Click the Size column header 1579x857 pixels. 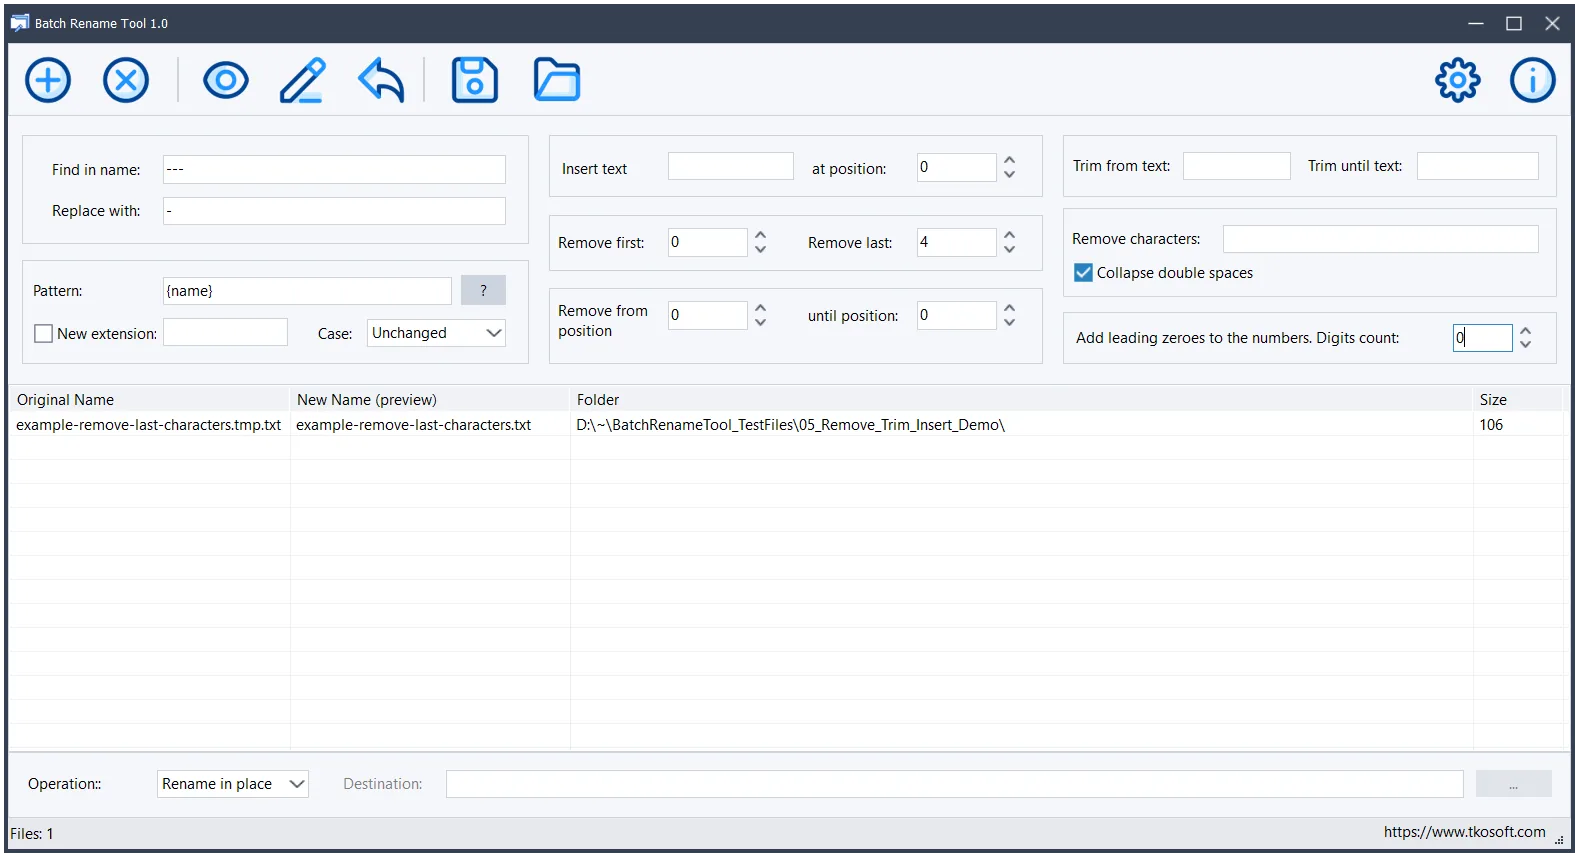click(1518, 400)
